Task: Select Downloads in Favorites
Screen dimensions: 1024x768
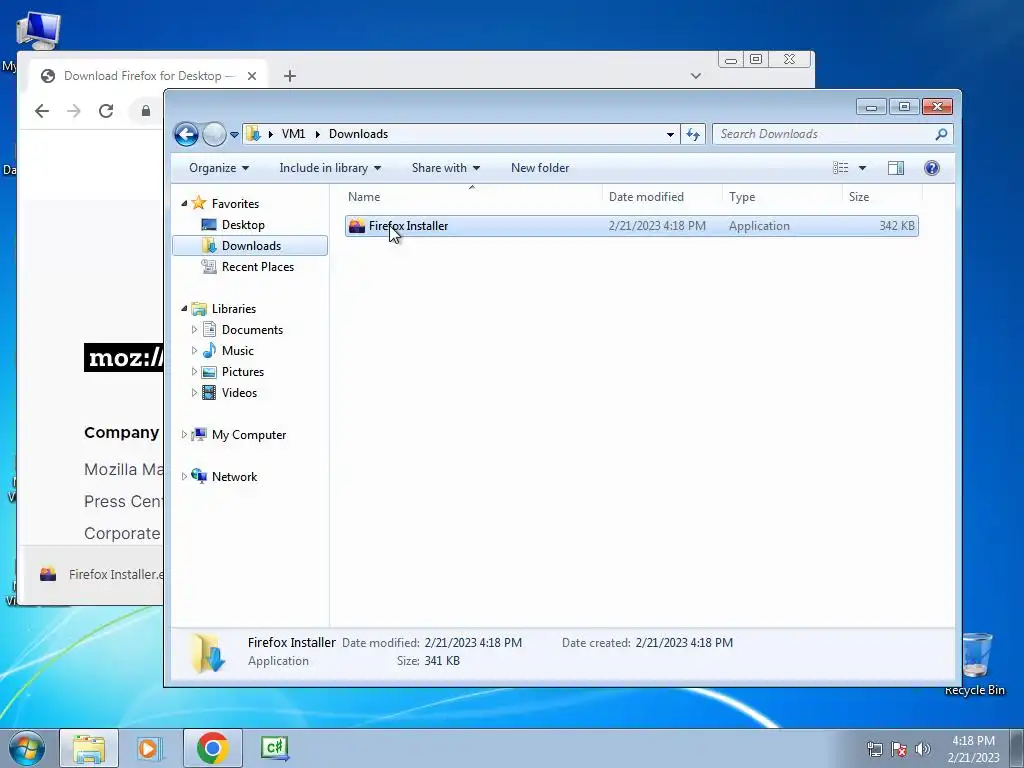Action: point(251,246)
